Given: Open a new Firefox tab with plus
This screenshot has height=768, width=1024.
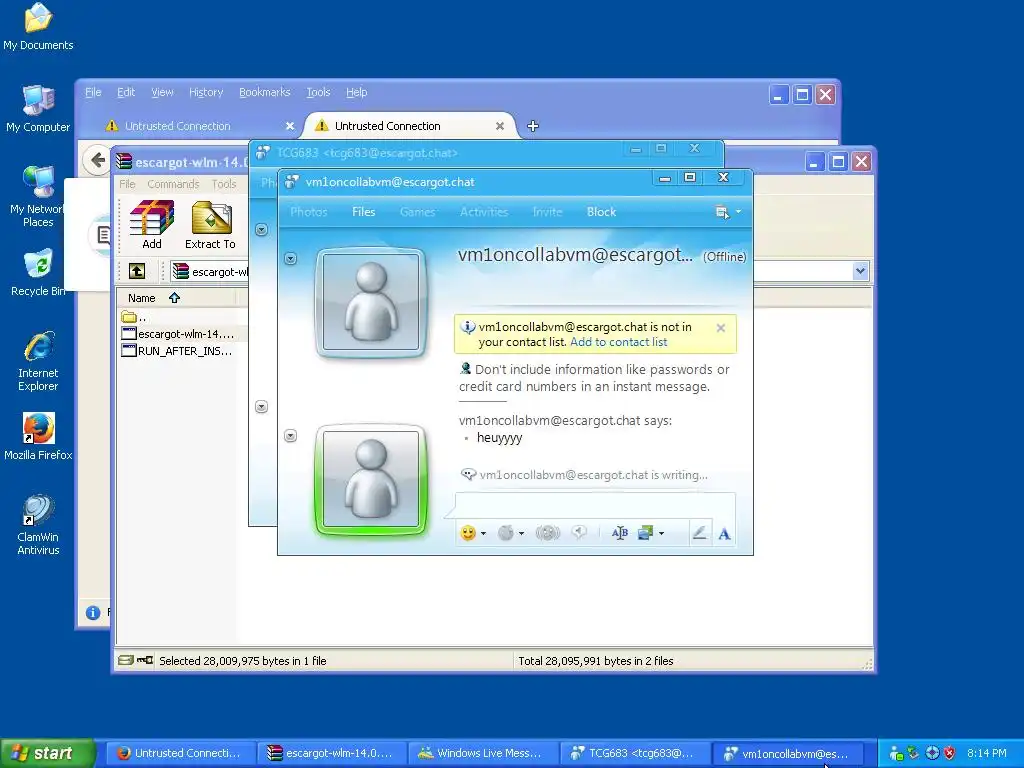Looking at the screenshot, I should point(533,126).
